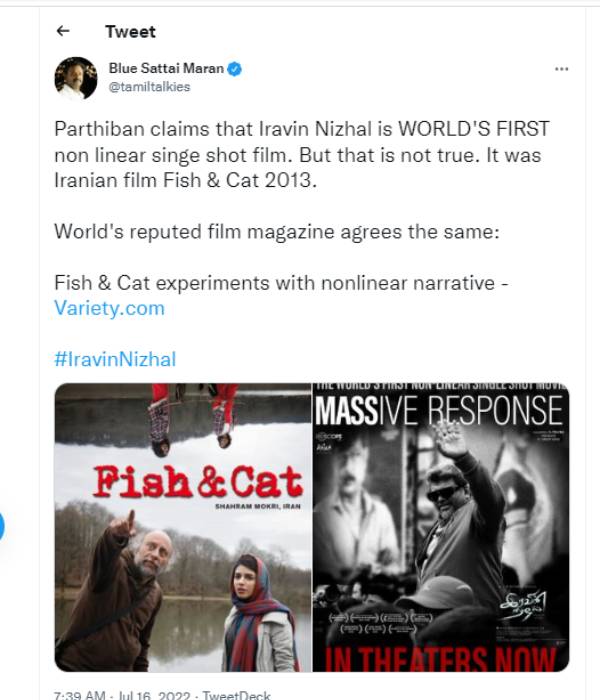Screen dimensions: 600x700
Task: Click the blue circle at left edge
Action: pos(3,525)
